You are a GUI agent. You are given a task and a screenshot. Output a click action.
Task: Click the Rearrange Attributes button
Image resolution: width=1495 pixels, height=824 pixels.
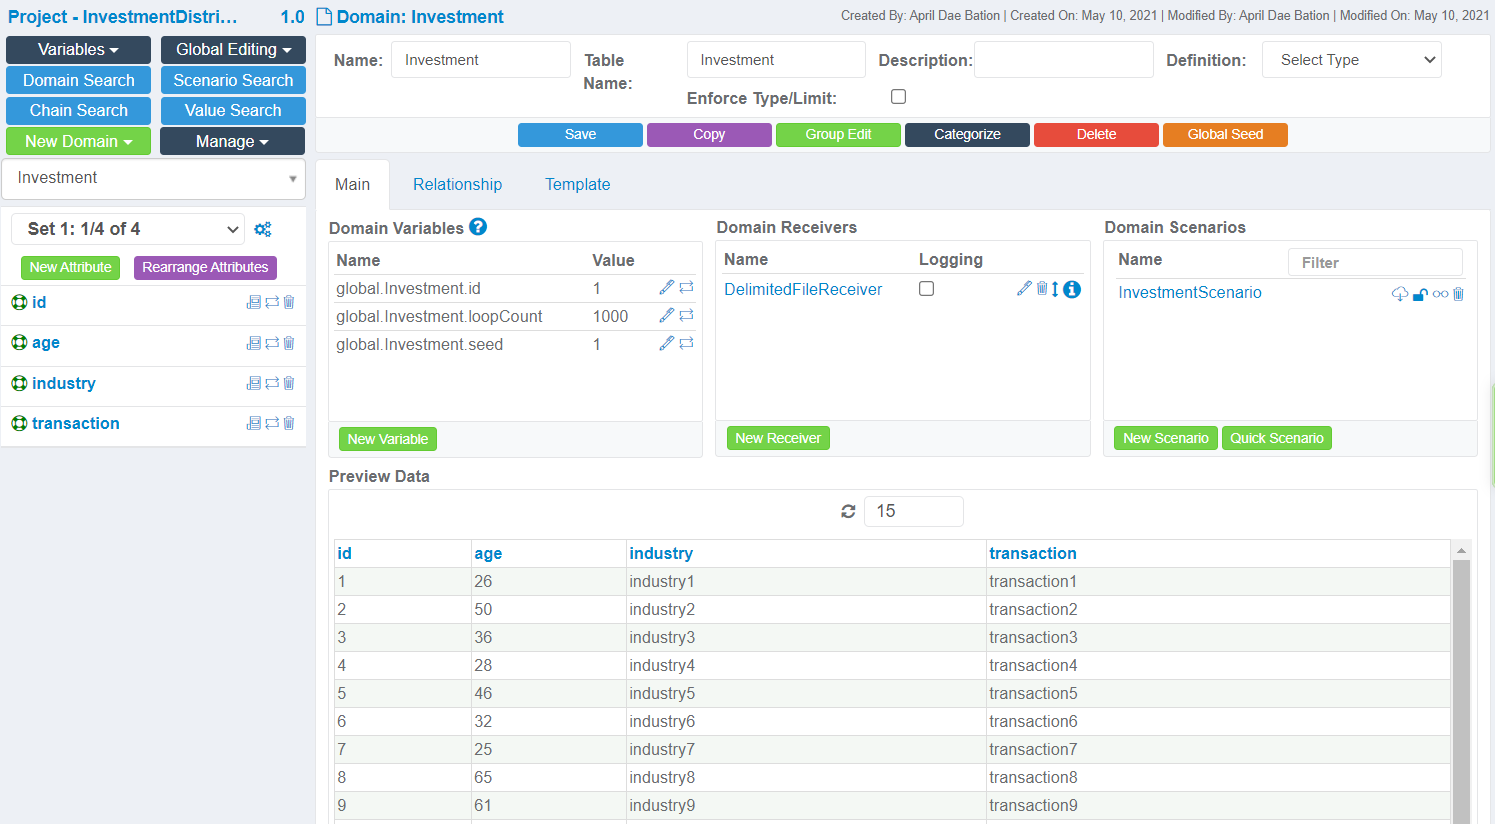pos(205,268)
